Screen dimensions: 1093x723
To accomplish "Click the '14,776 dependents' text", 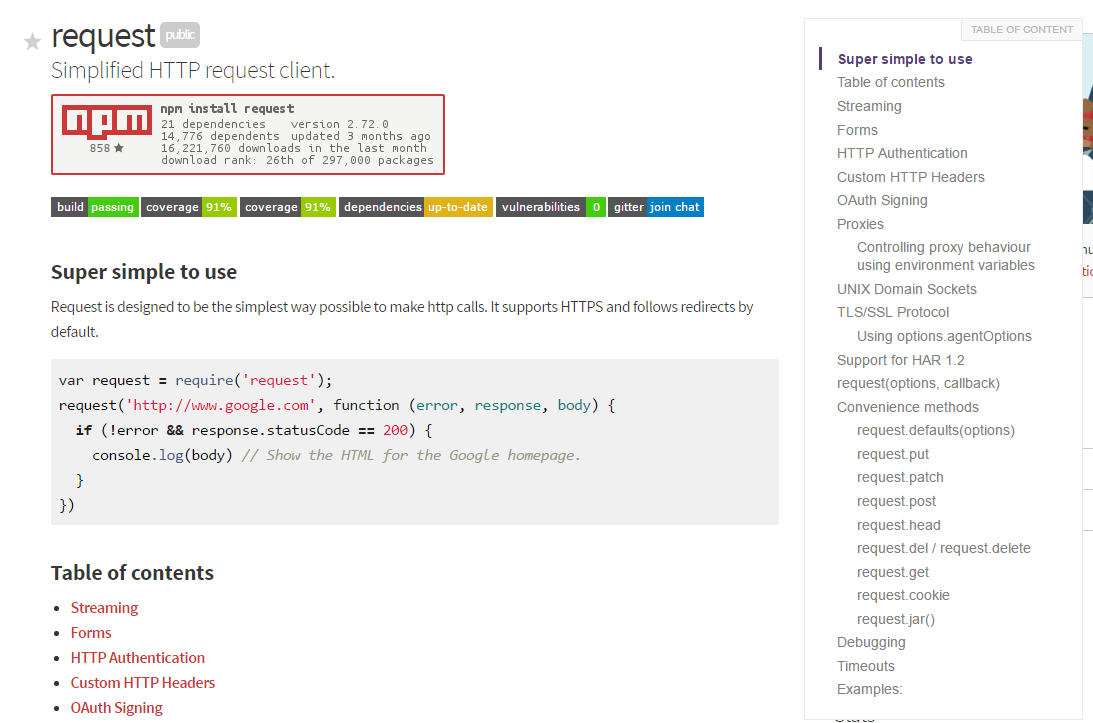I will point(220,136).
